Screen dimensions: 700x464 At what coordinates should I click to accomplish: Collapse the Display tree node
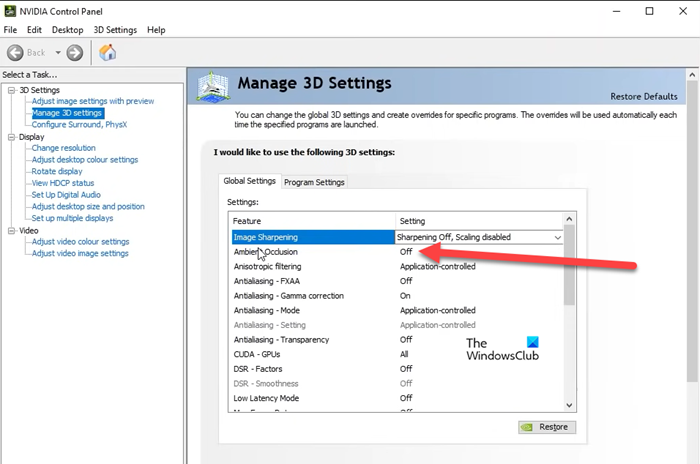pos(10,137)
